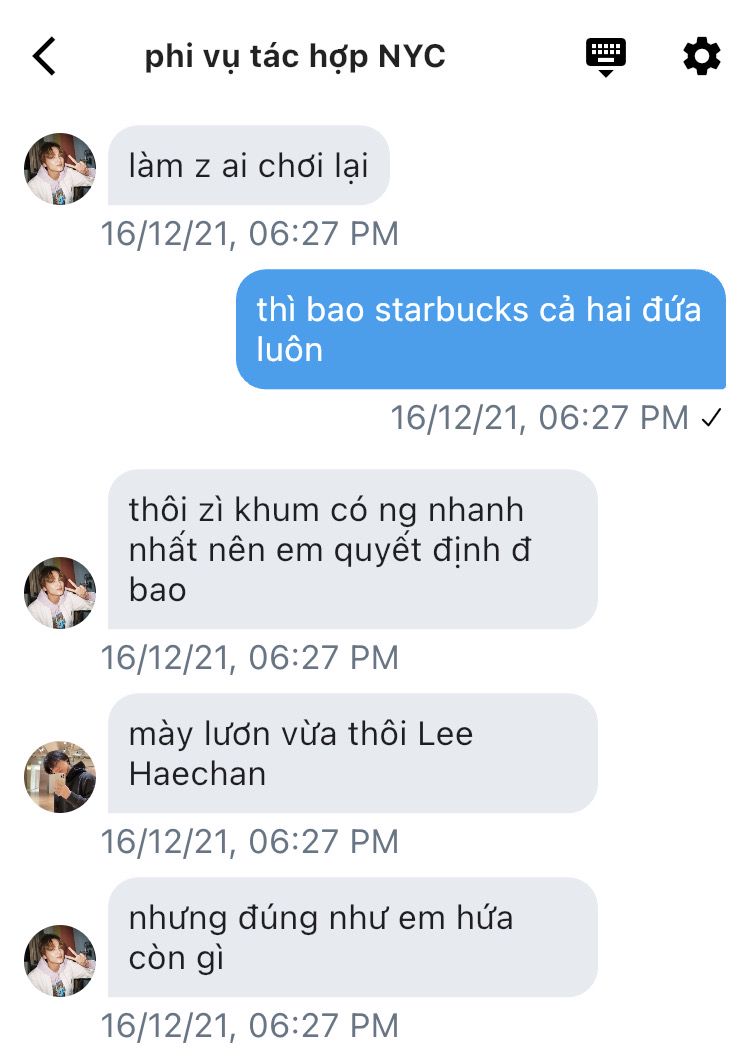Tap the last timestamp at bottom of chat
Image resolution: width=750 pixels, height=1056 pixels.
[250, 1025]
